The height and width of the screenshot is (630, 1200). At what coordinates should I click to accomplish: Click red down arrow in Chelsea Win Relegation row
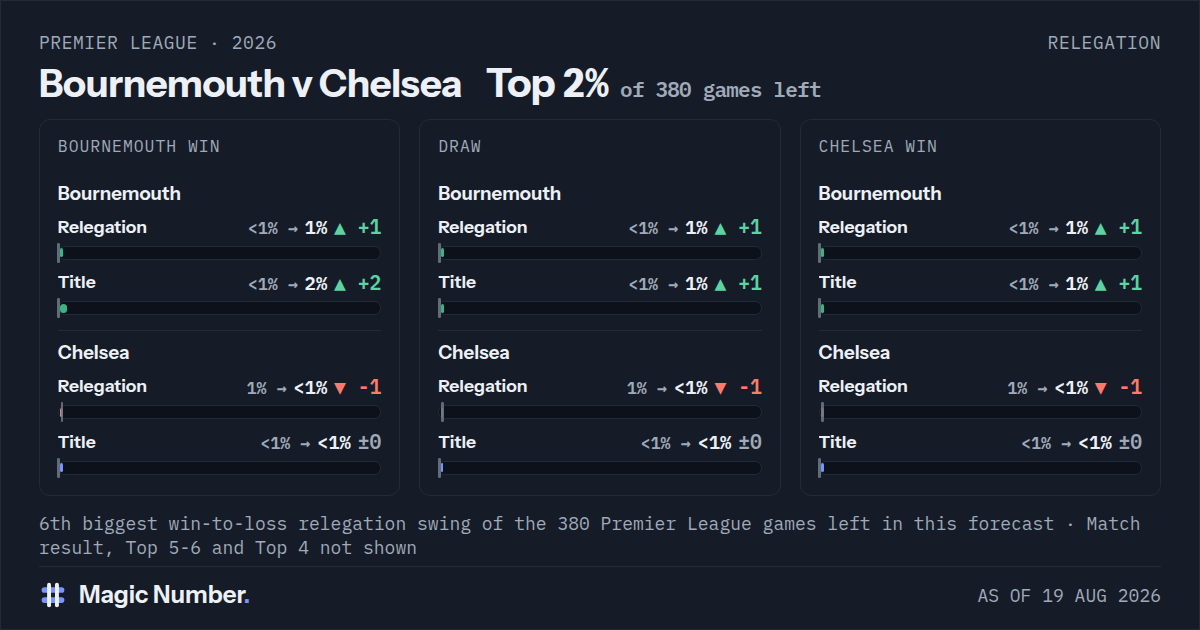(x=1101, y=388)
